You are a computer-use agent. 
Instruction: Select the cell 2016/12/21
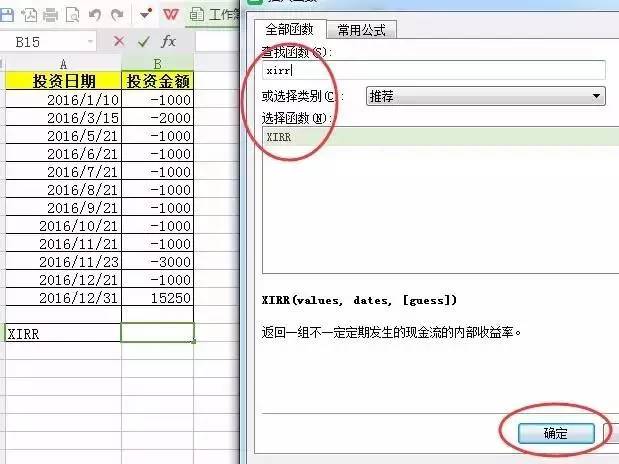coord(63,280)
